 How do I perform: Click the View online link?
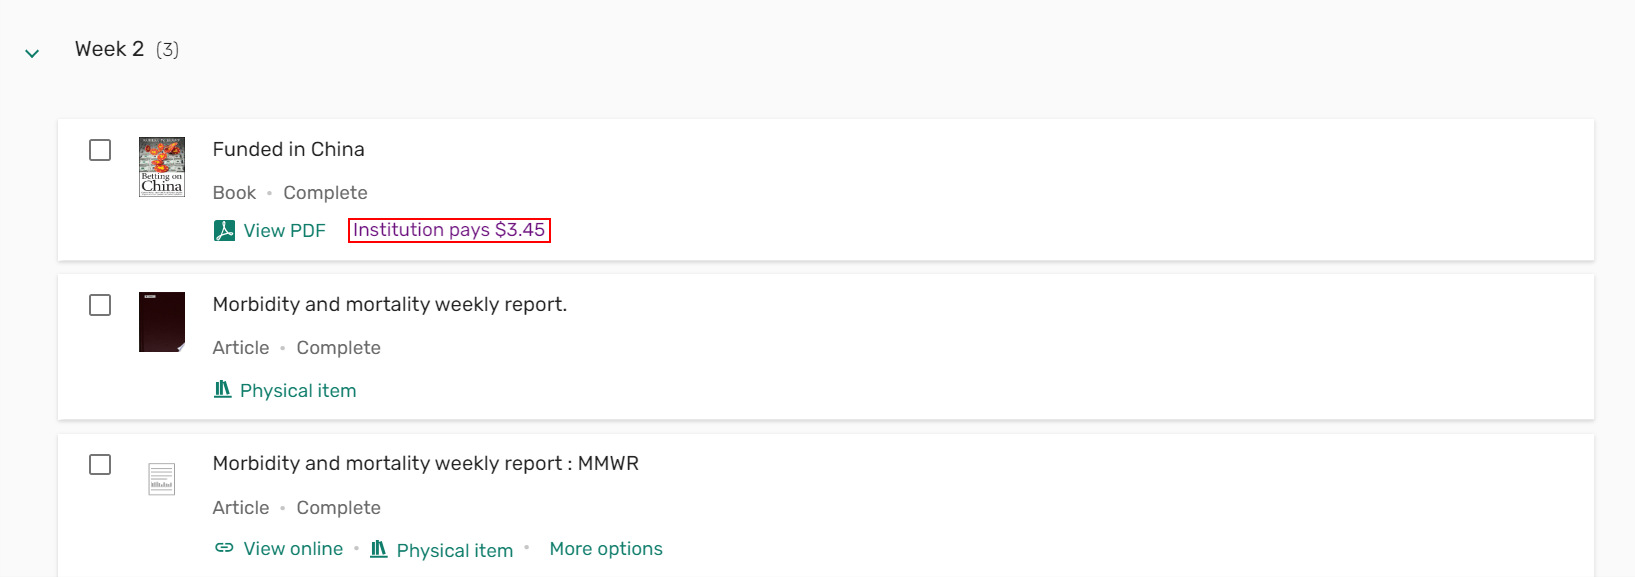coord(293,549)
